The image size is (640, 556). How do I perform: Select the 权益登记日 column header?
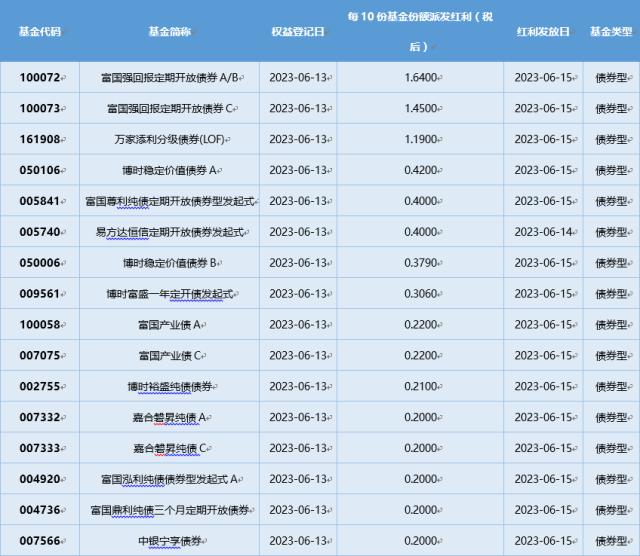coord(297,31)
